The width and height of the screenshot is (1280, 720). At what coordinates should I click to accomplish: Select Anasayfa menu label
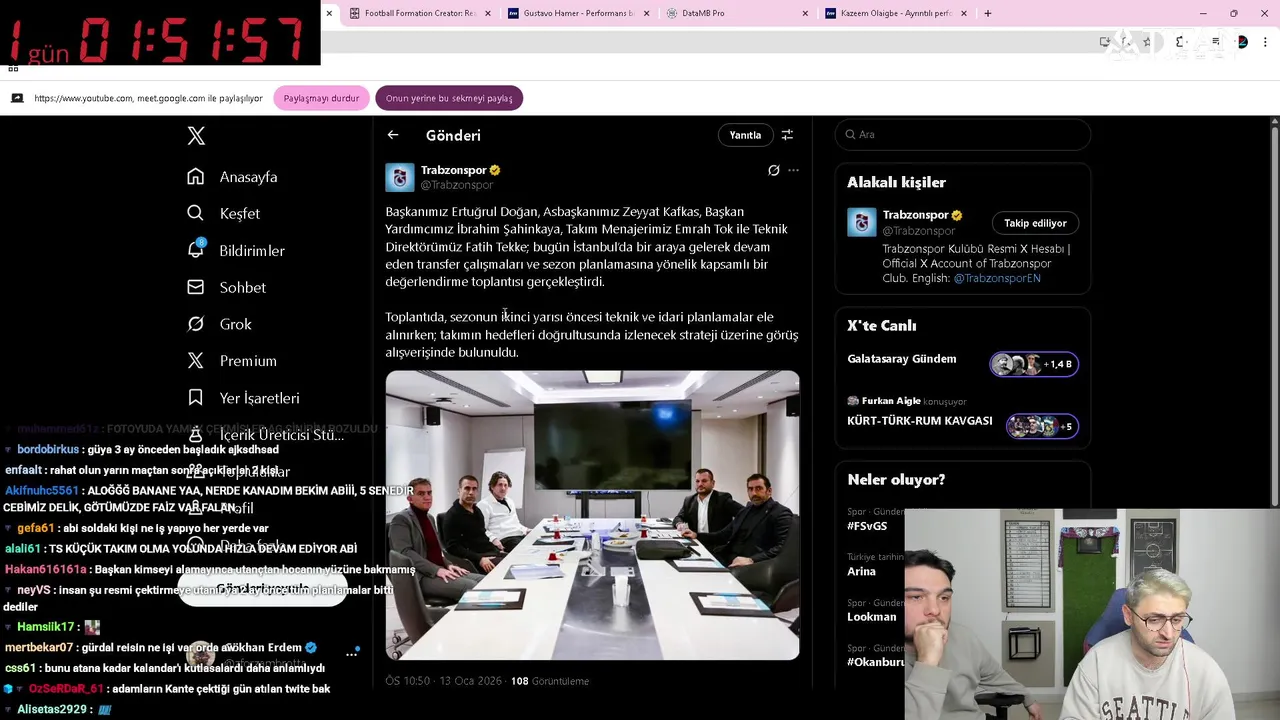point(248,177)
